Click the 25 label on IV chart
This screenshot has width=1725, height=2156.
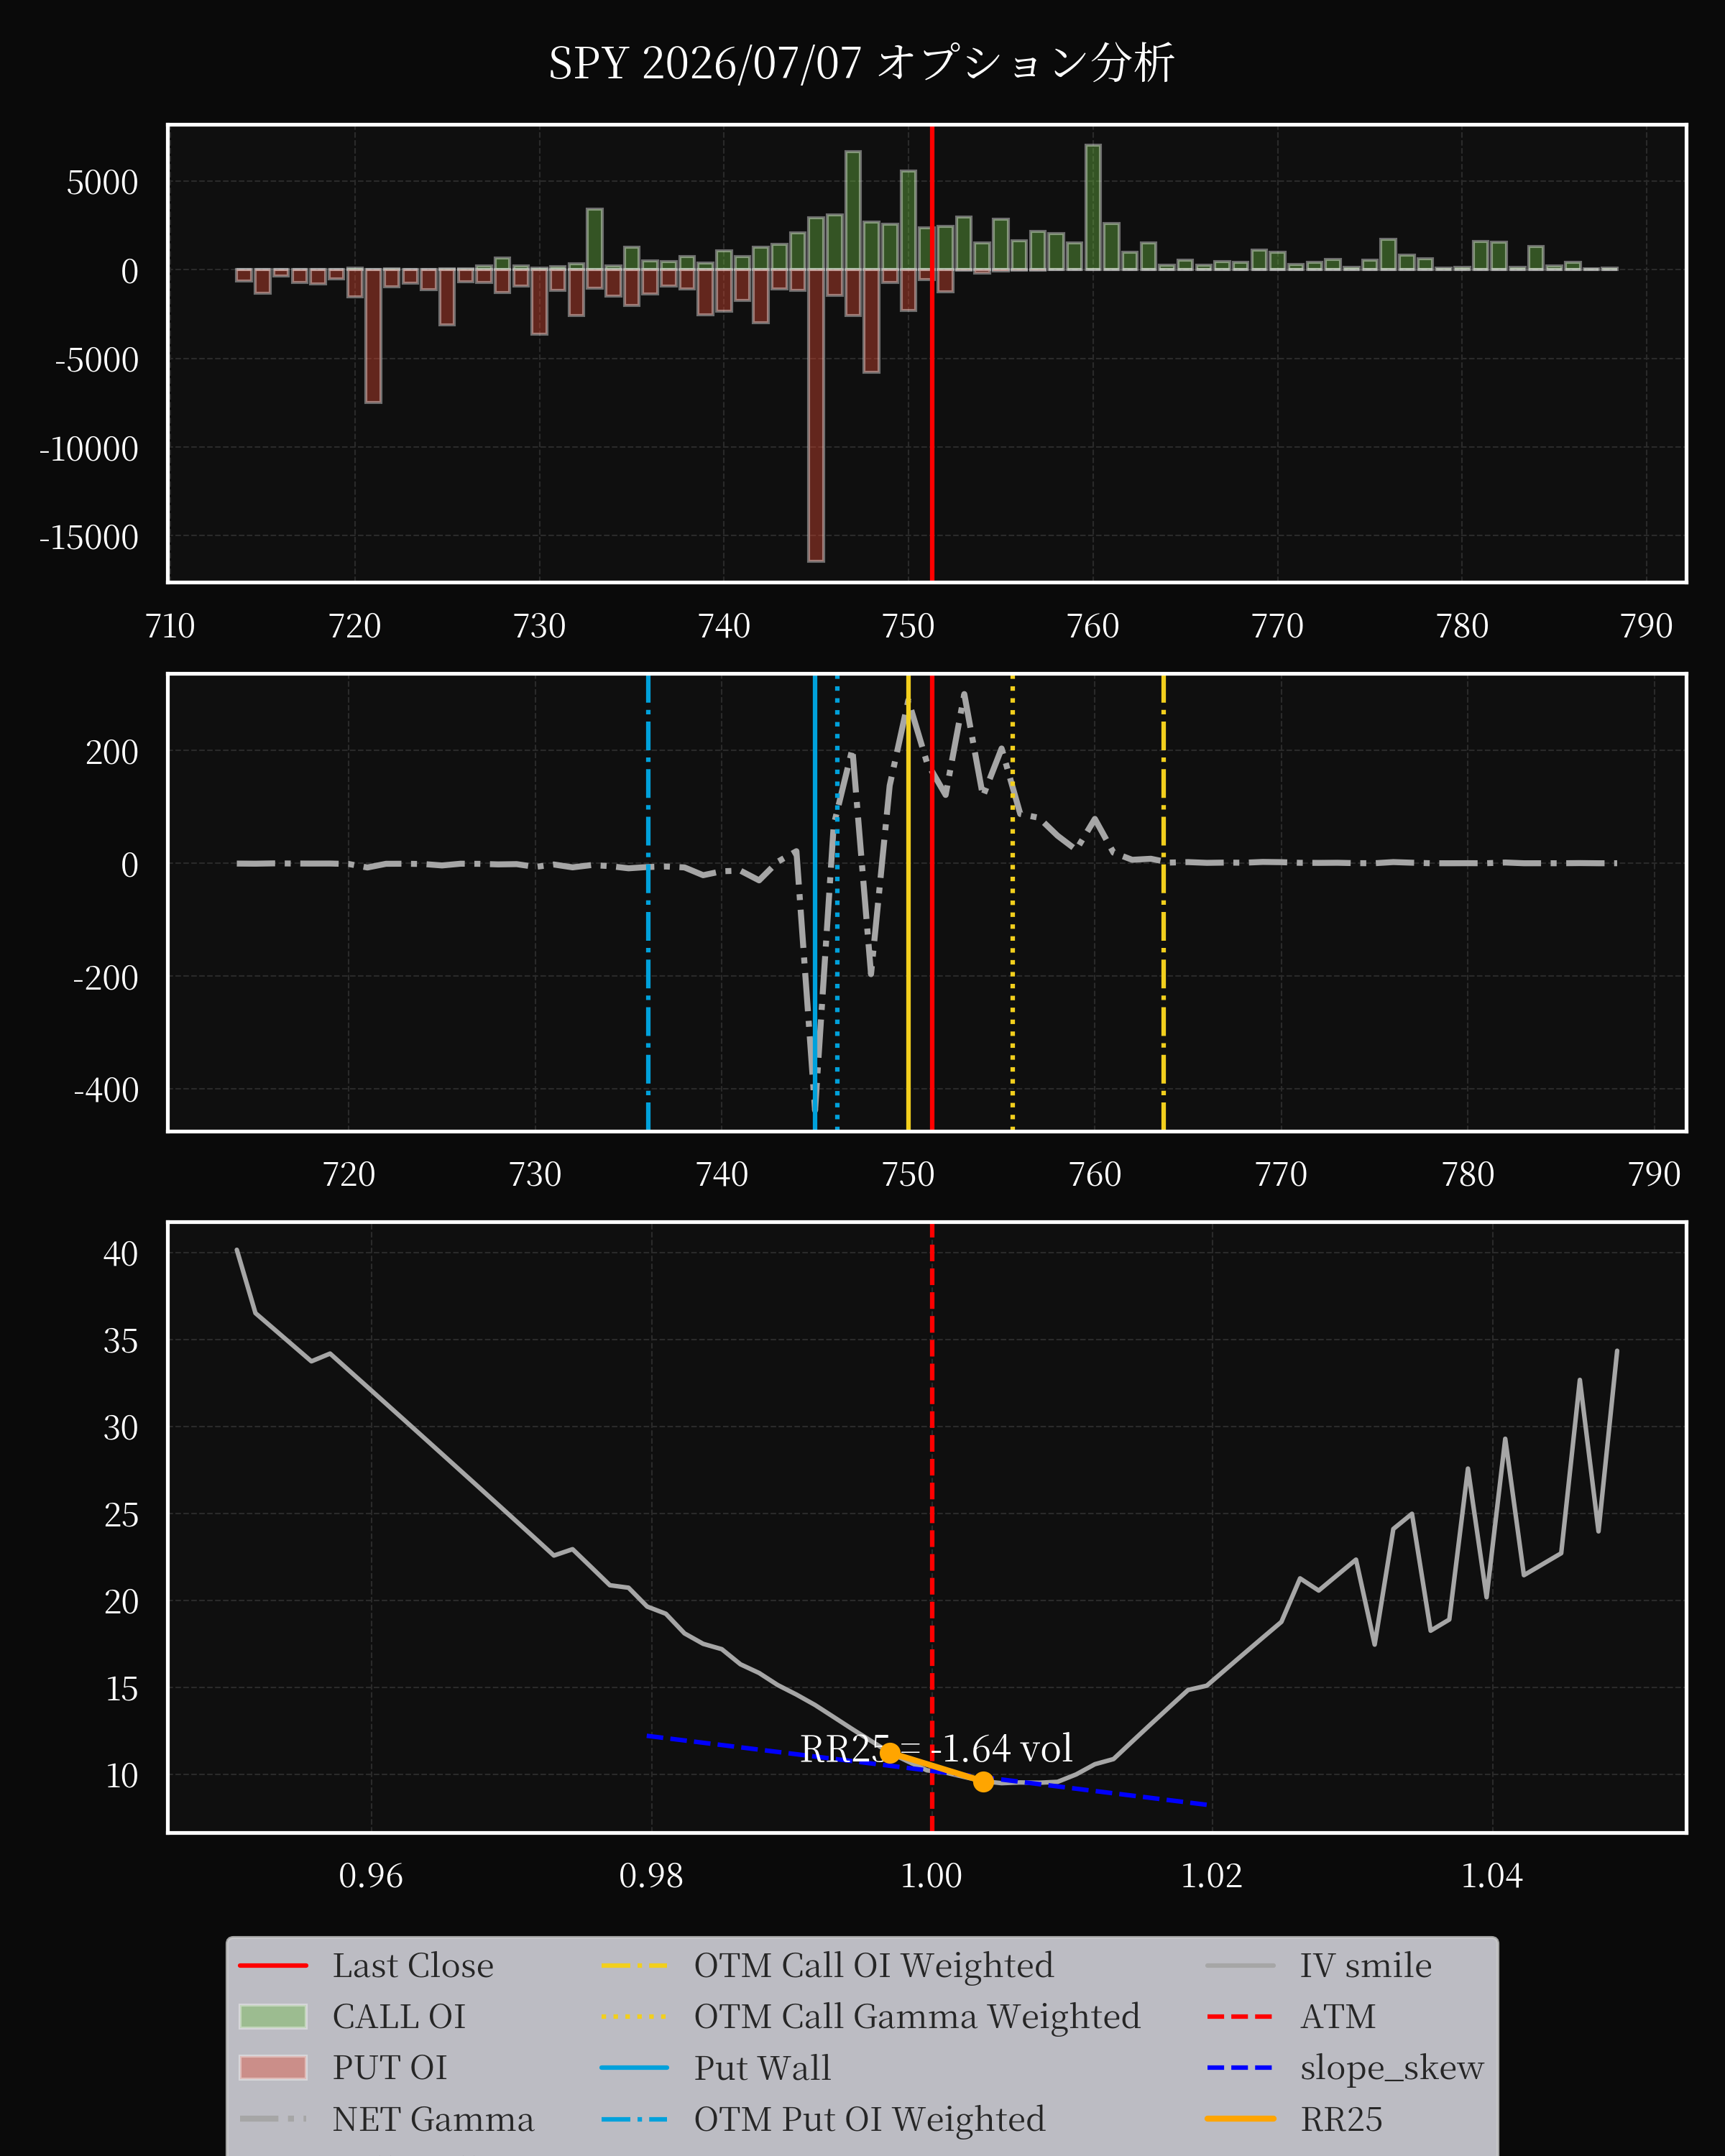(121, 1514)
